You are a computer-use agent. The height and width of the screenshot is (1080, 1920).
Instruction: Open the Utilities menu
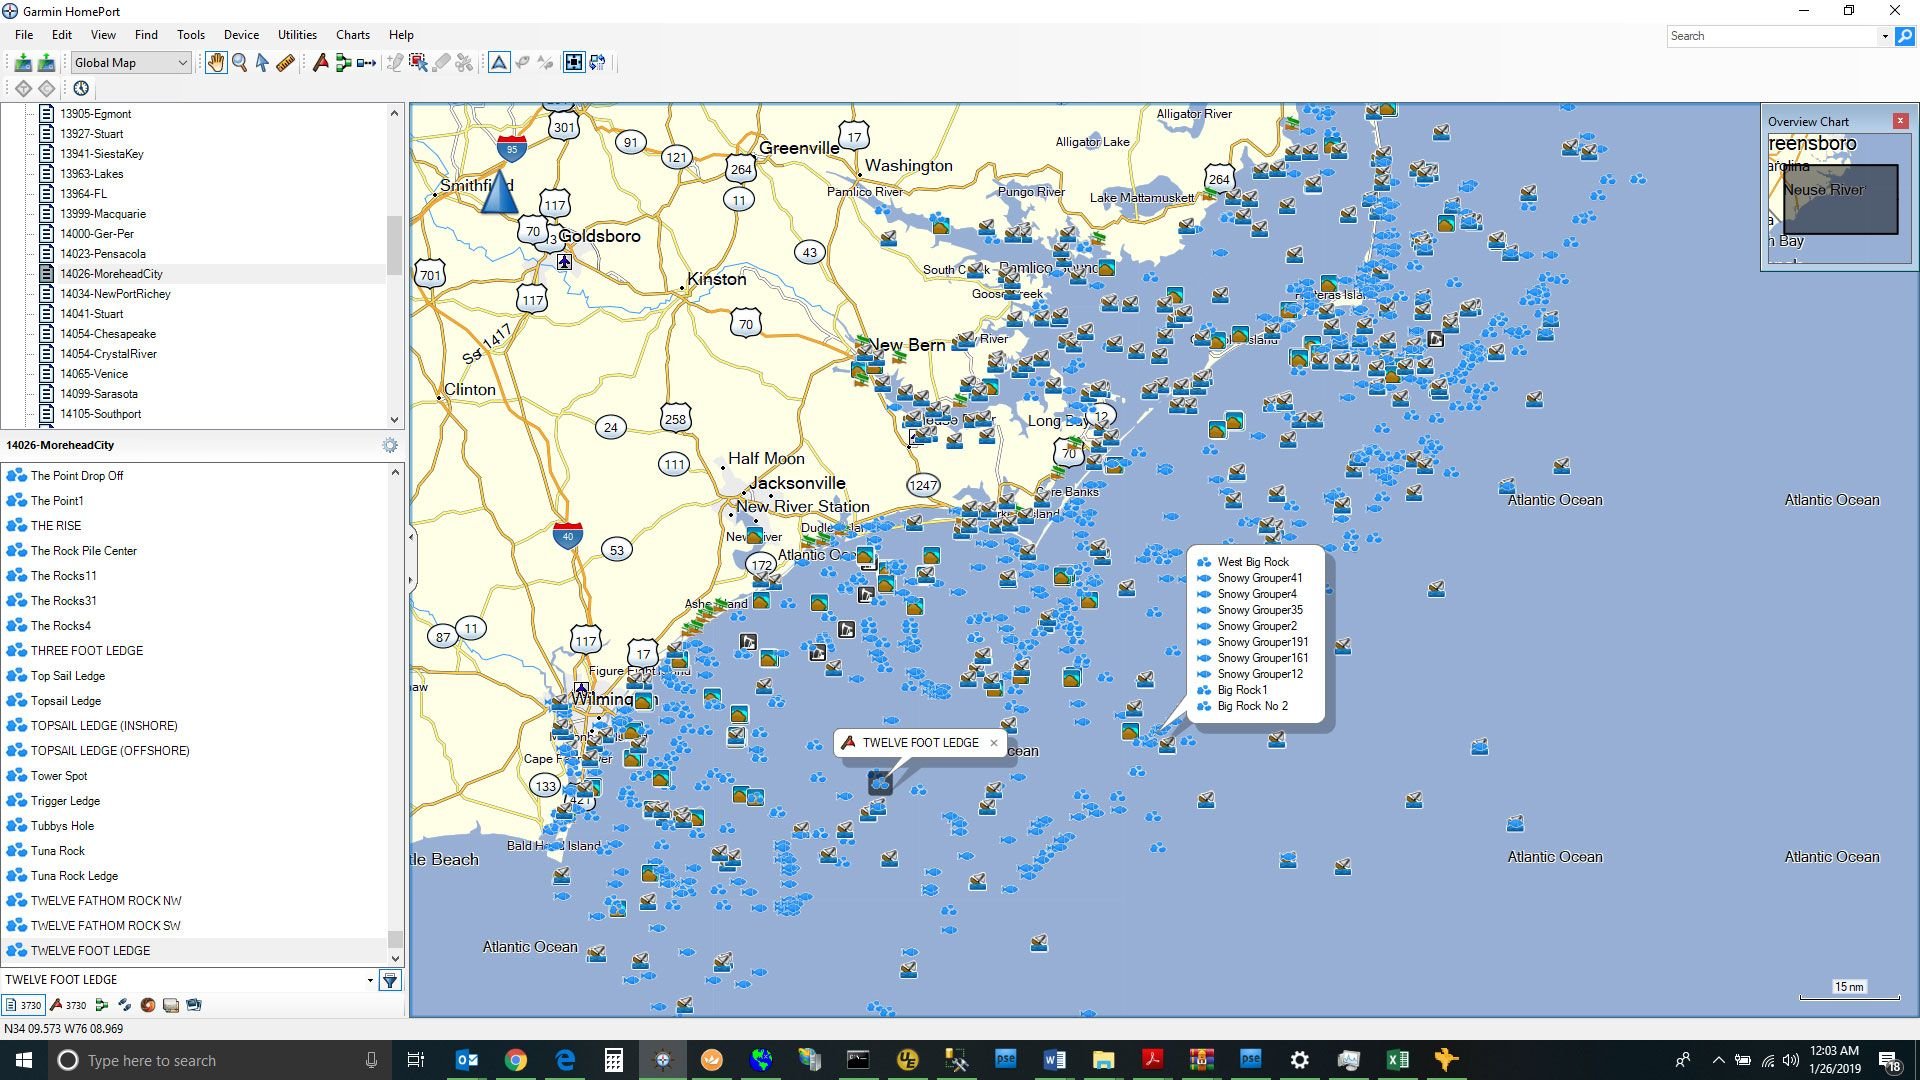click(x=297, y=35)
